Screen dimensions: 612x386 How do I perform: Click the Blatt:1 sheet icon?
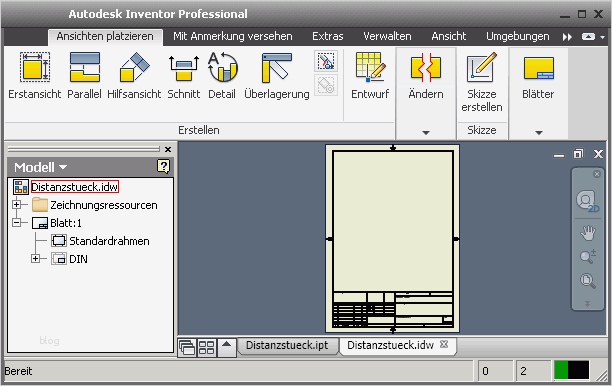coord(40,223)
